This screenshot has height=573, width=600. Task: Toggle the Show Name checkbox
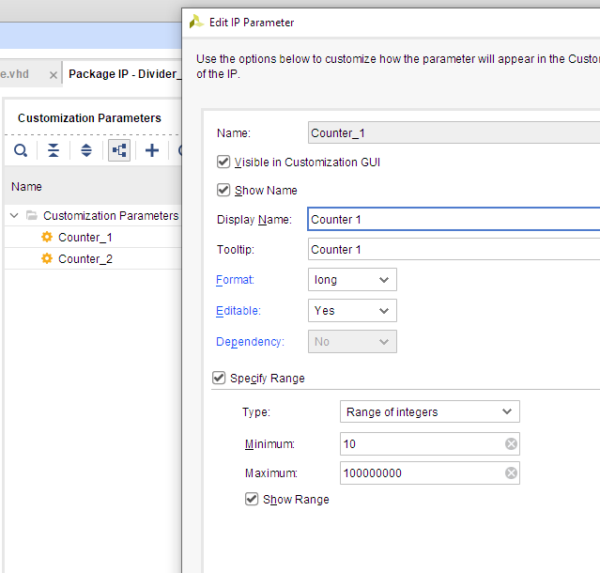point(223,190)
